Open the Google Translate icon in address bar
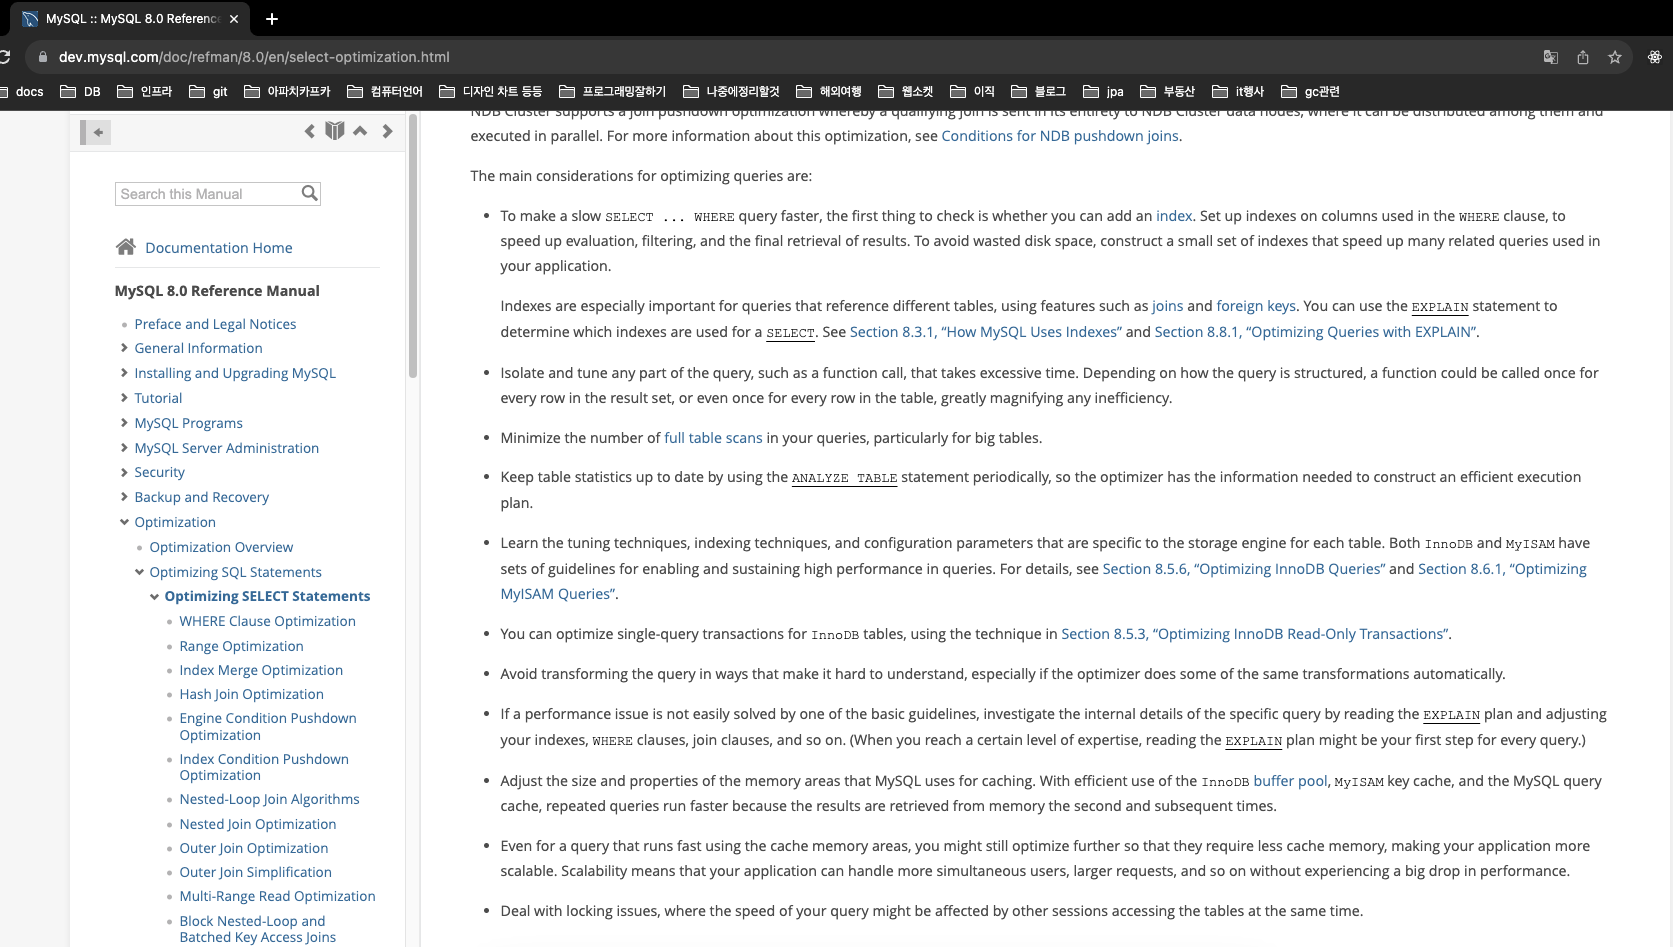 1551,57
